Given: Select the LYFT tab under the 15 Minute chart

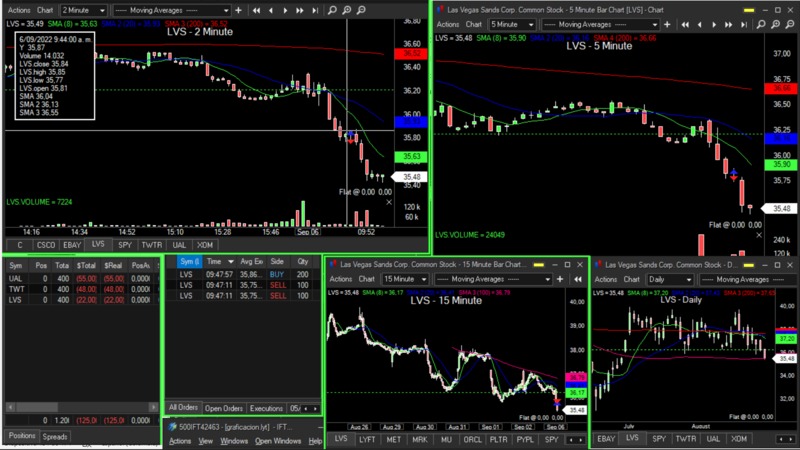Looking at the screenshot, I should click(366, 439).
